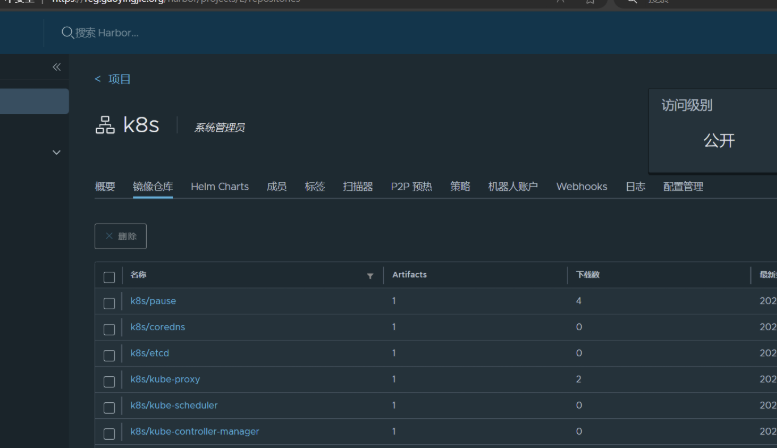The height and width of the screenshot is (448, 777).
Task: Open the 策略 policy tab
Action: pyautogui.click(x=460, y=186)
